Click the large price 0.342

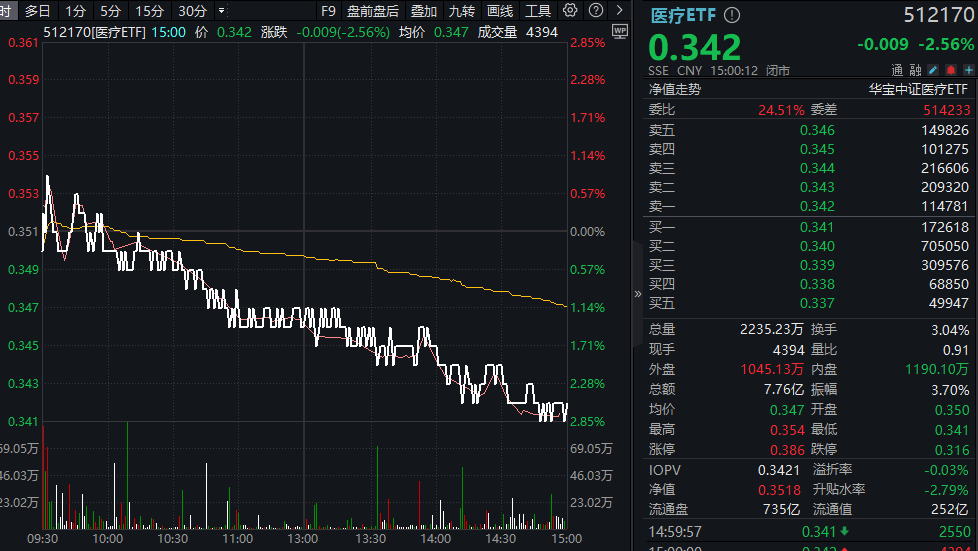pyautogui.click(x=695, y=47)
